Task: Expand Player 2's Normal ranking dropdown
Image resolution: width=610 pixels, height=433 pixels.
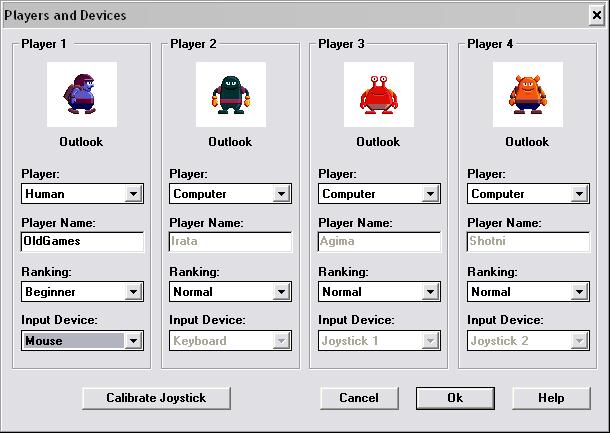Action: click(x=230, y=292)
